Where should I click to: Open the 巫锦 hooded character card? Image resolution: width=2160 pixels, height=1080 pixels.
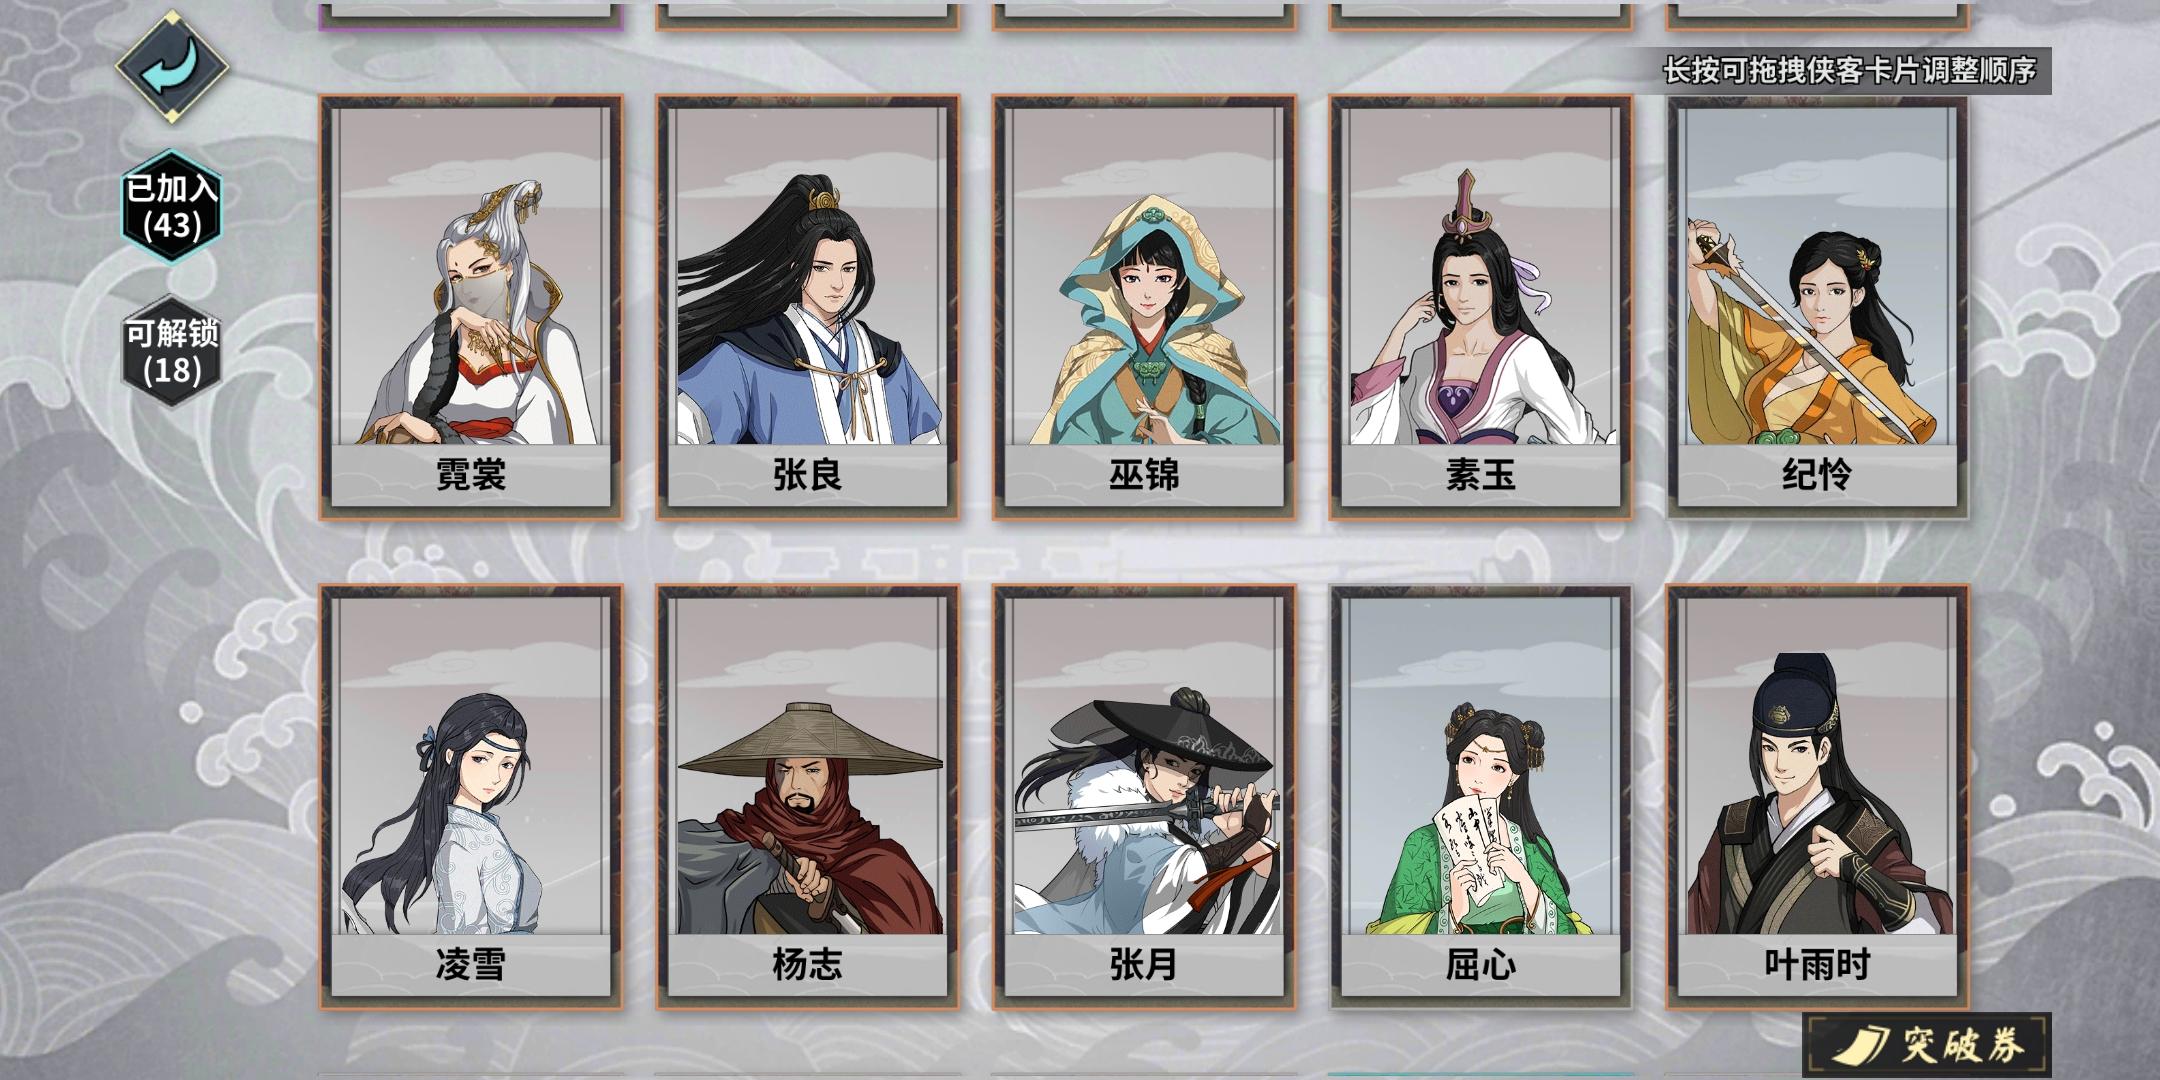click(1144, 307)
